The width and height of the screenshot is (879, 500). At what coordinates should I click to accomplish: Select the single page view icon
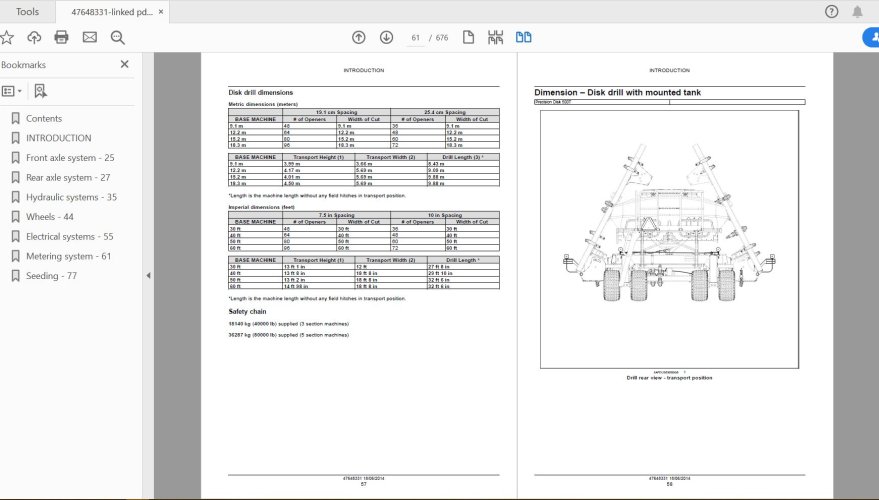[x=469, y=38]
